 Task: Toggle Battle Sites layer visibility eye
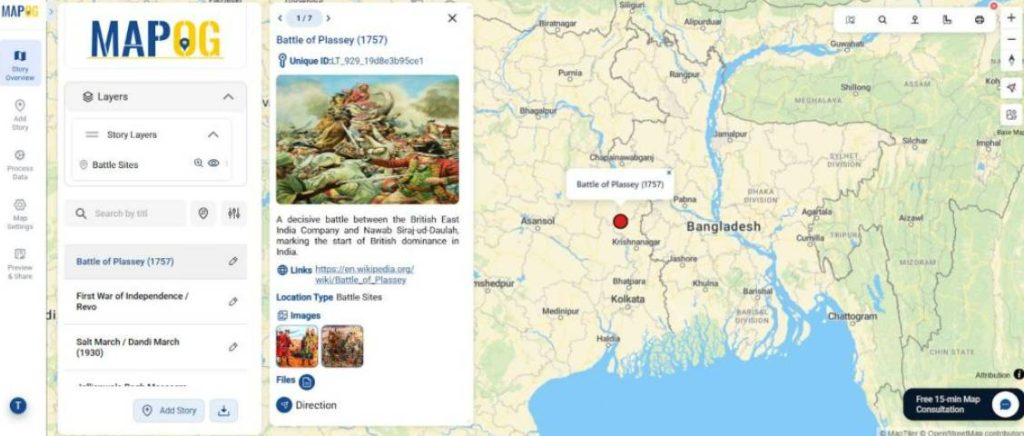tap(214, 163)
